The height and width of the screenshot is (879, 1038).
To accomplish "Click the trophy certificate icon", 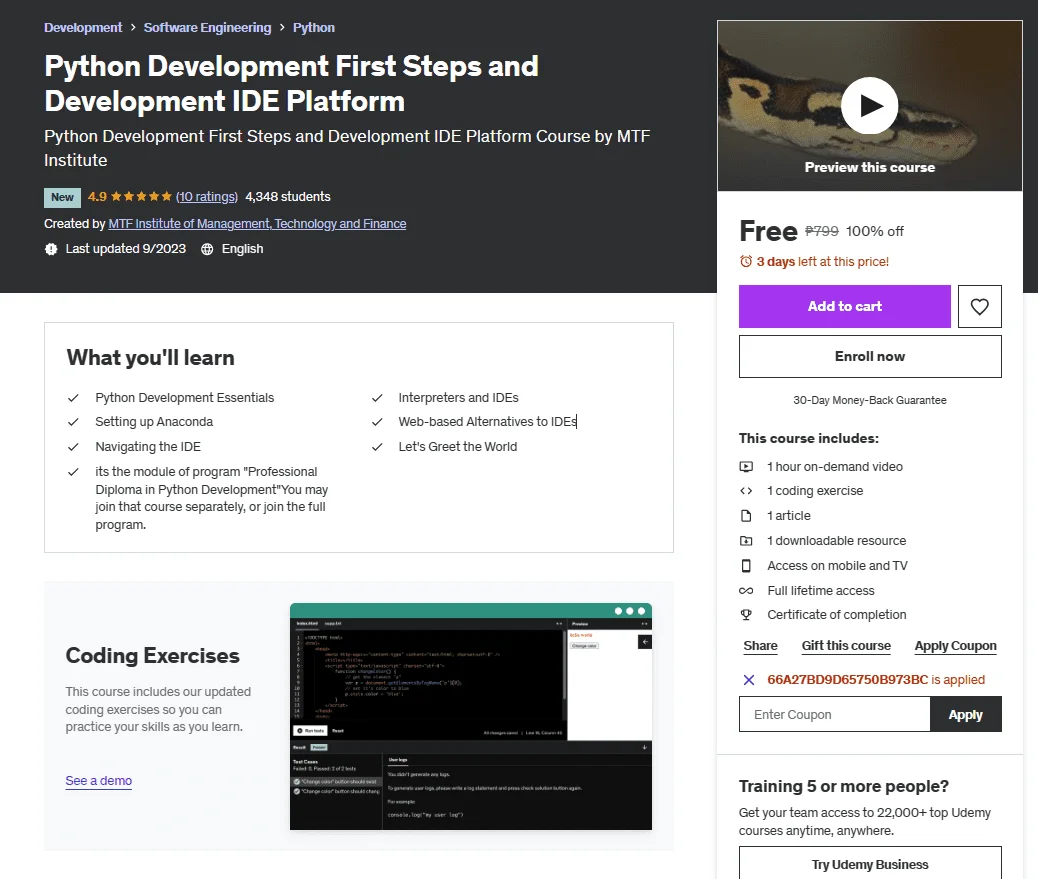I will coord(746,615).
